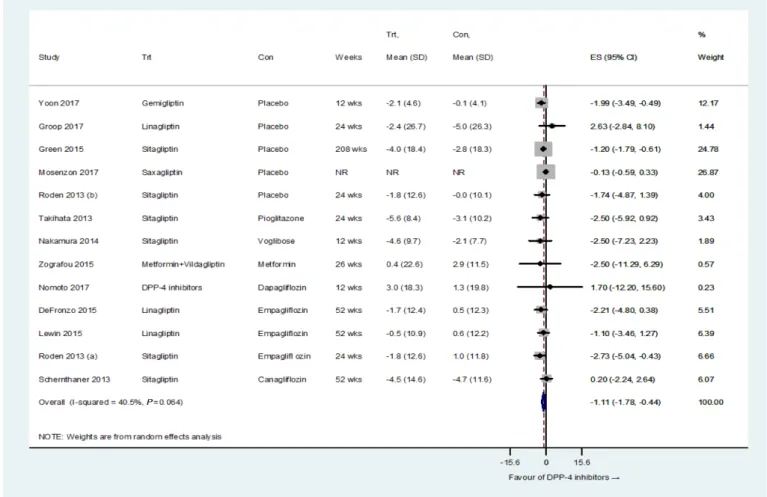The image size is (767, 497).
Task: Select the 'Mosenzon 2017' study row label
Action: coord(68,172)
